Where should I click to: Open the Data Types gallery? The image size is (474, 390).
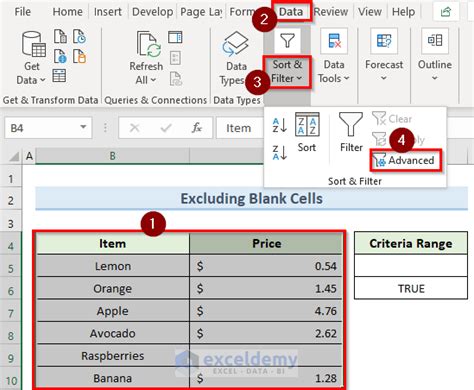[235, 57]
